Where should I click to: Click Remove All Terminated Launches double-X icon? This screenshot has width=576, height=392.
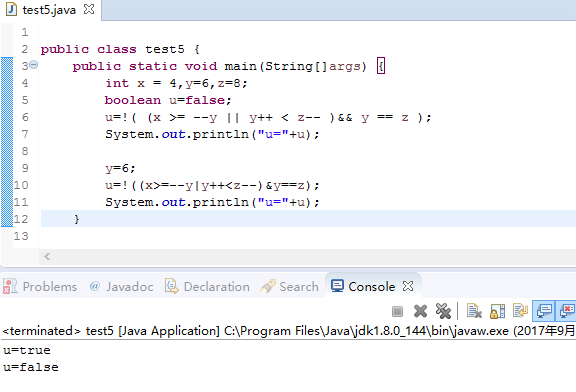coord(443,311)
